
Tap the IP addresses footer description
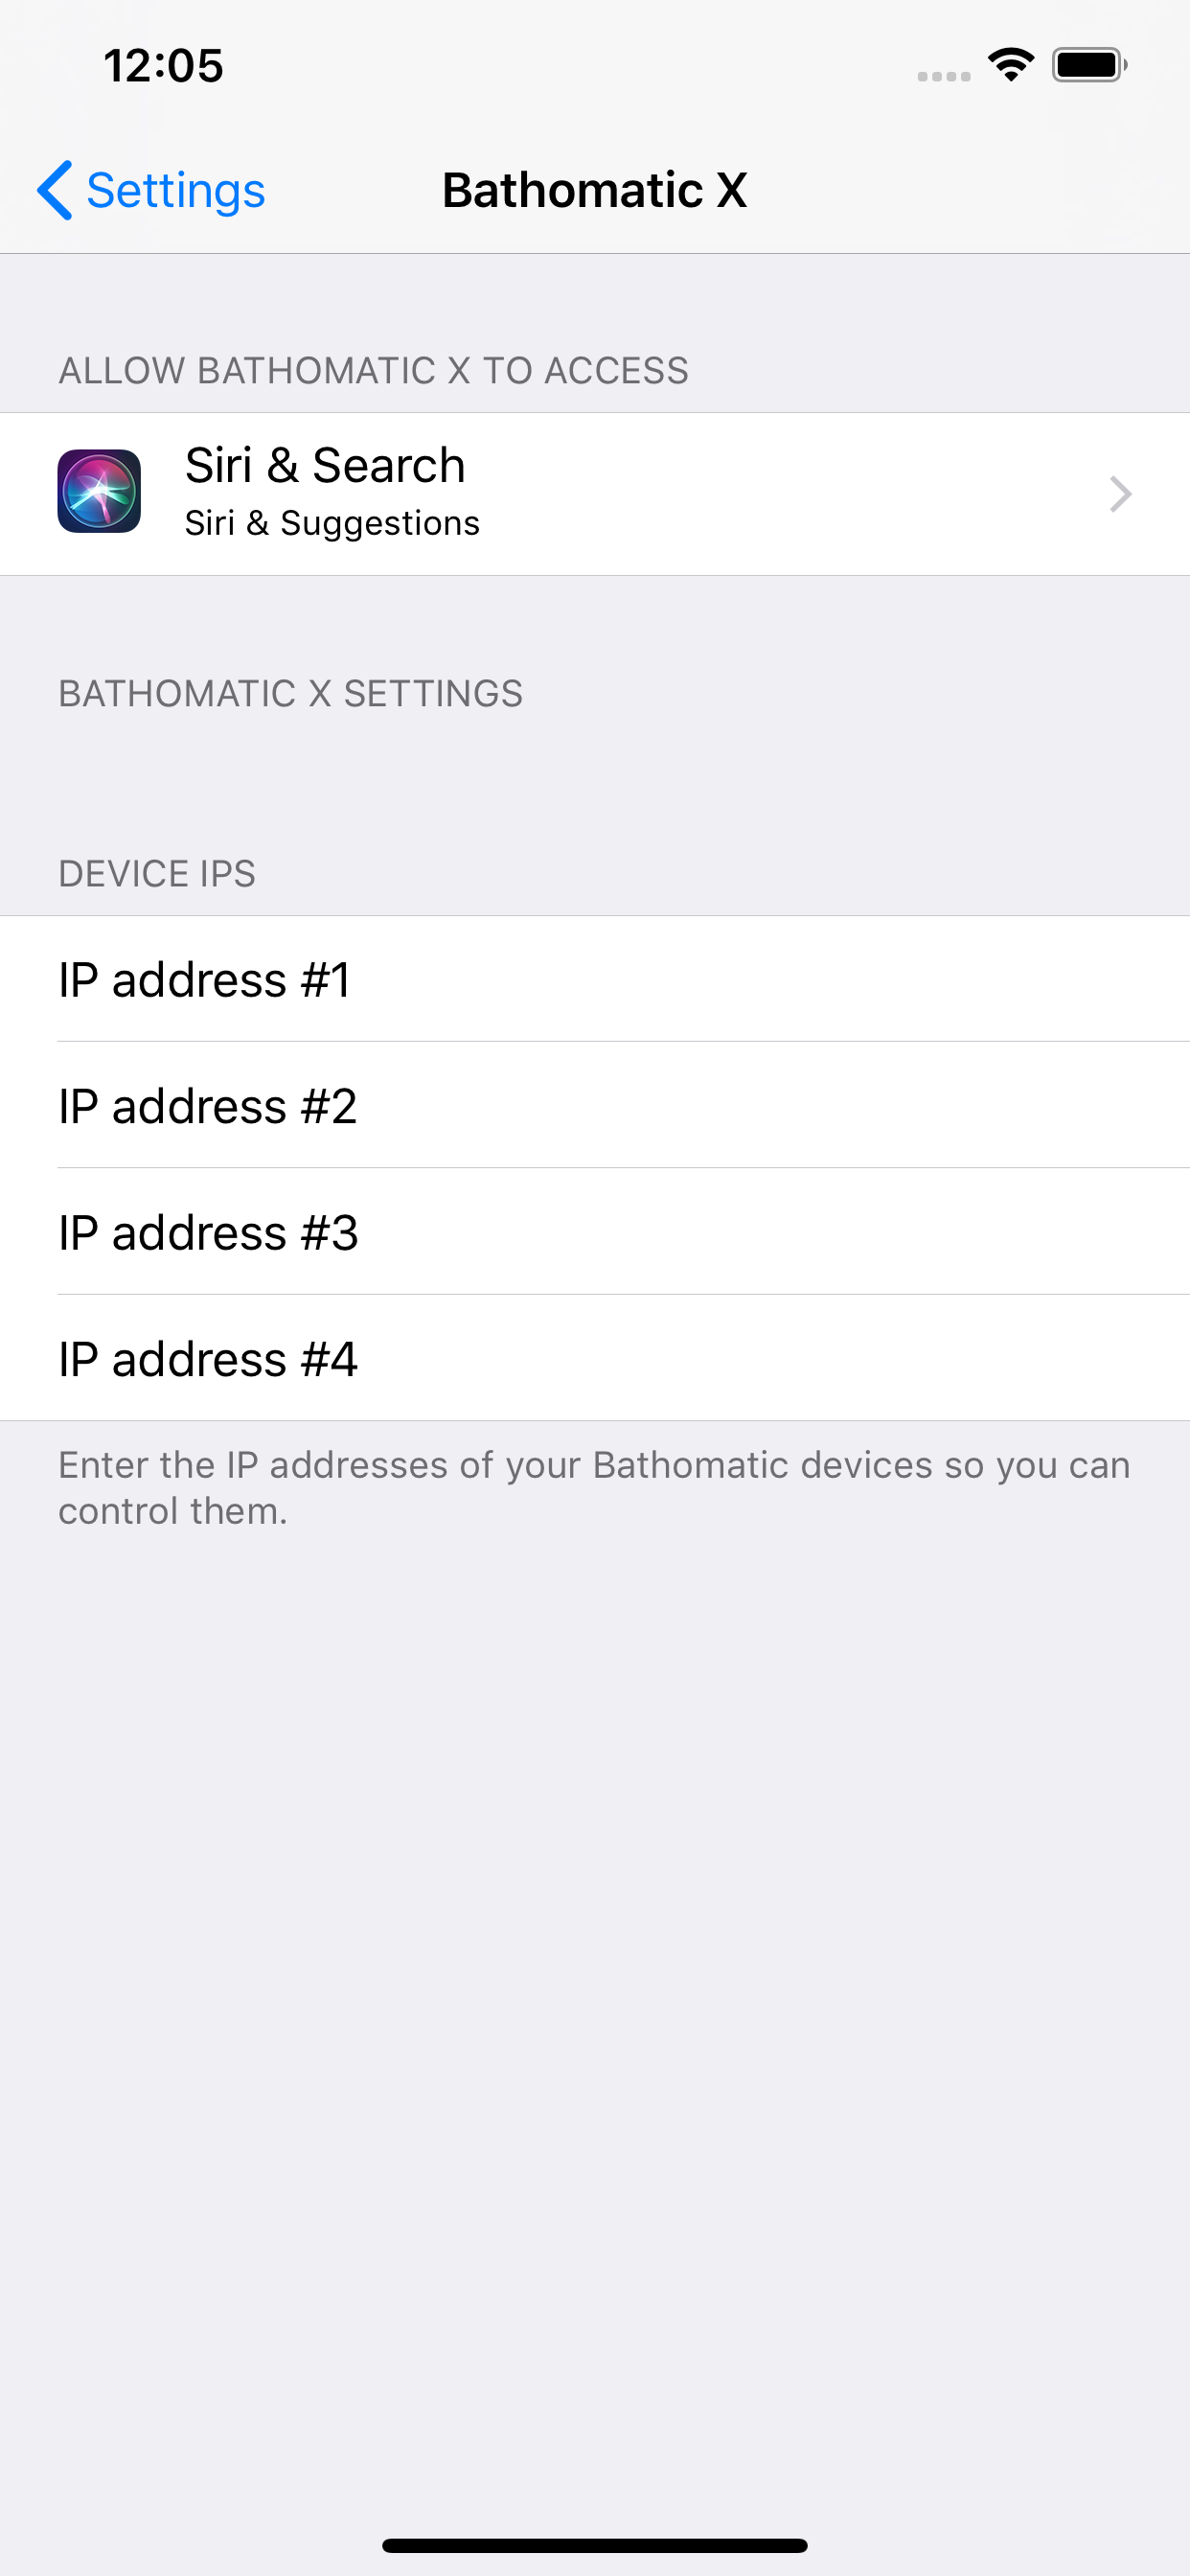click(x=594, y=1488)
